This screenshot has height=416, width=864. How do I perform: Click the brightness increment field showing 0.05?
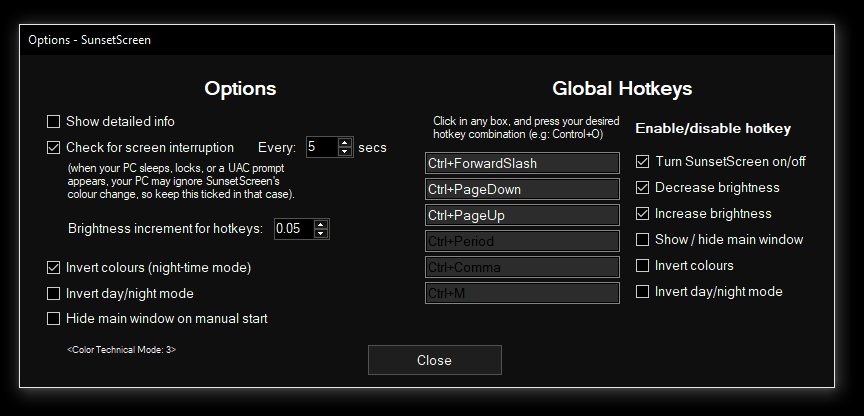294,229
